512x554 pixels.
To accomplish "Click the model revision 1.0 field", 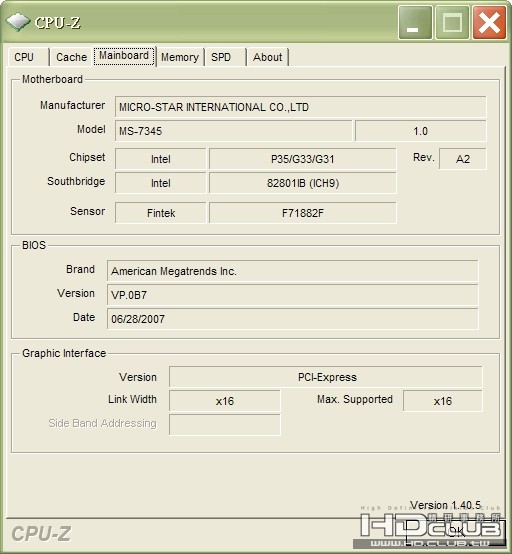I will click(x=420, y=131).
